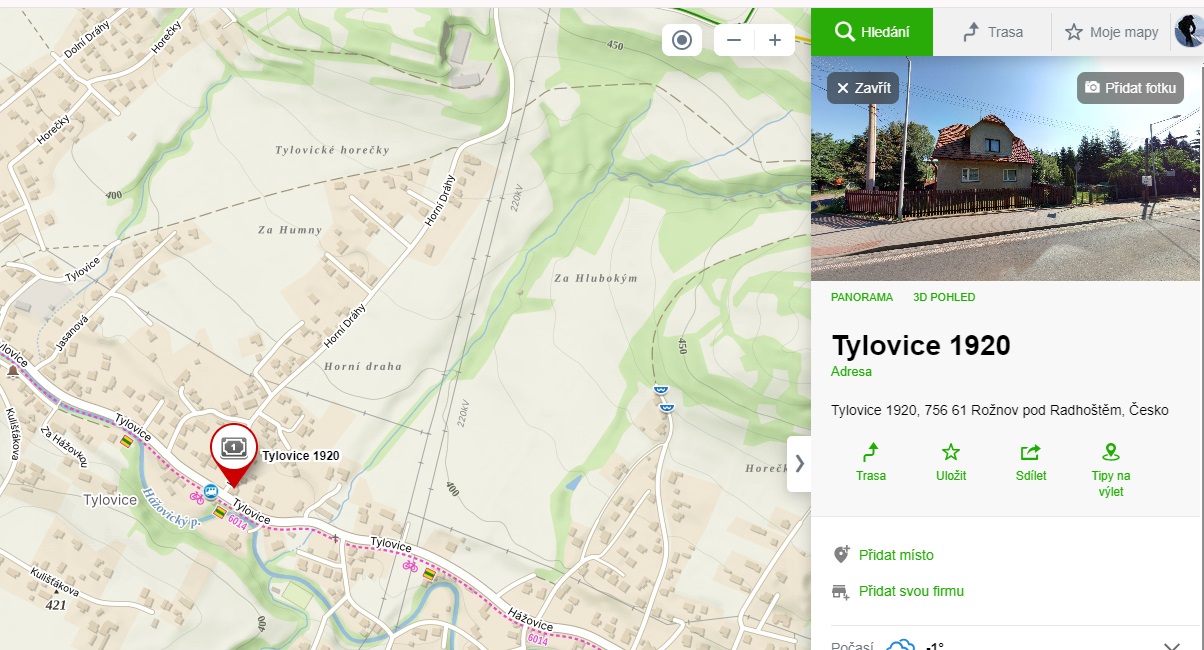
Task: Click the geolocation target button
Action: (x=682, y=40)
